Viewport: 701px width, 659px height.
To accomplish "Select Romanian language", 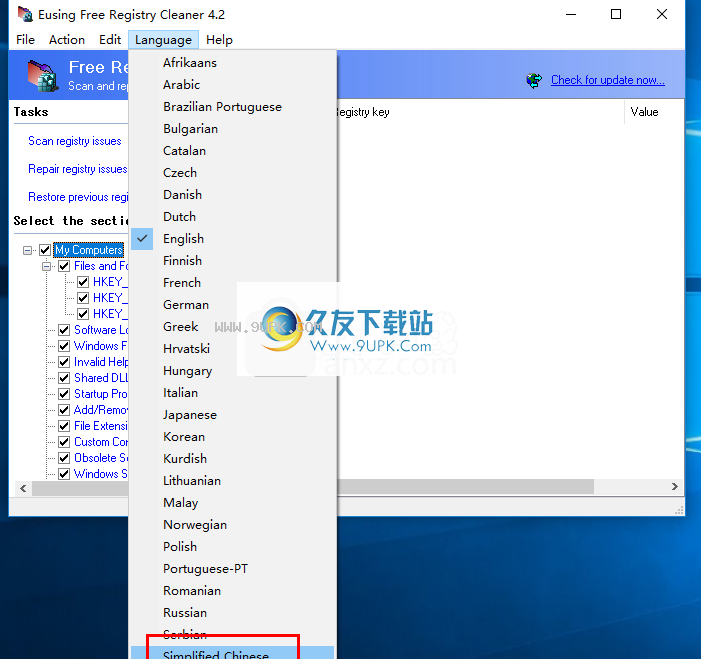I will point(232,591).
